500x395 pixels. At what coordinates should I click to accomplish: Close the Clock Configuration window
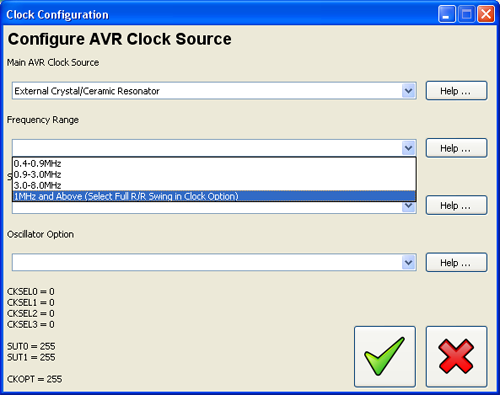tap(486, 15)
